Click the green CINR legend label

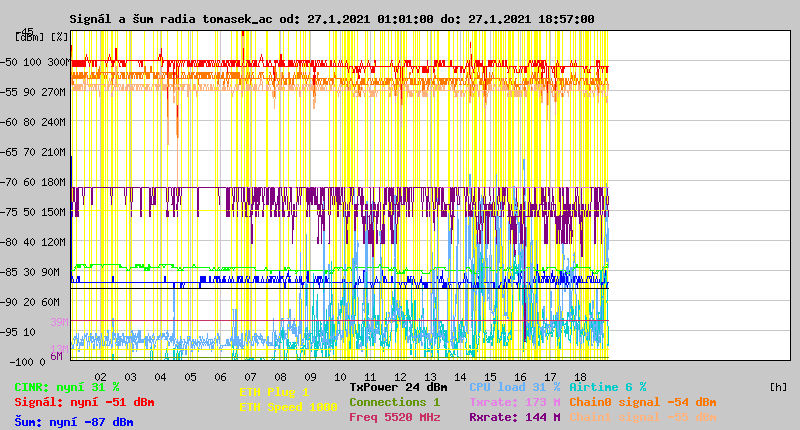tap(67, 386)
